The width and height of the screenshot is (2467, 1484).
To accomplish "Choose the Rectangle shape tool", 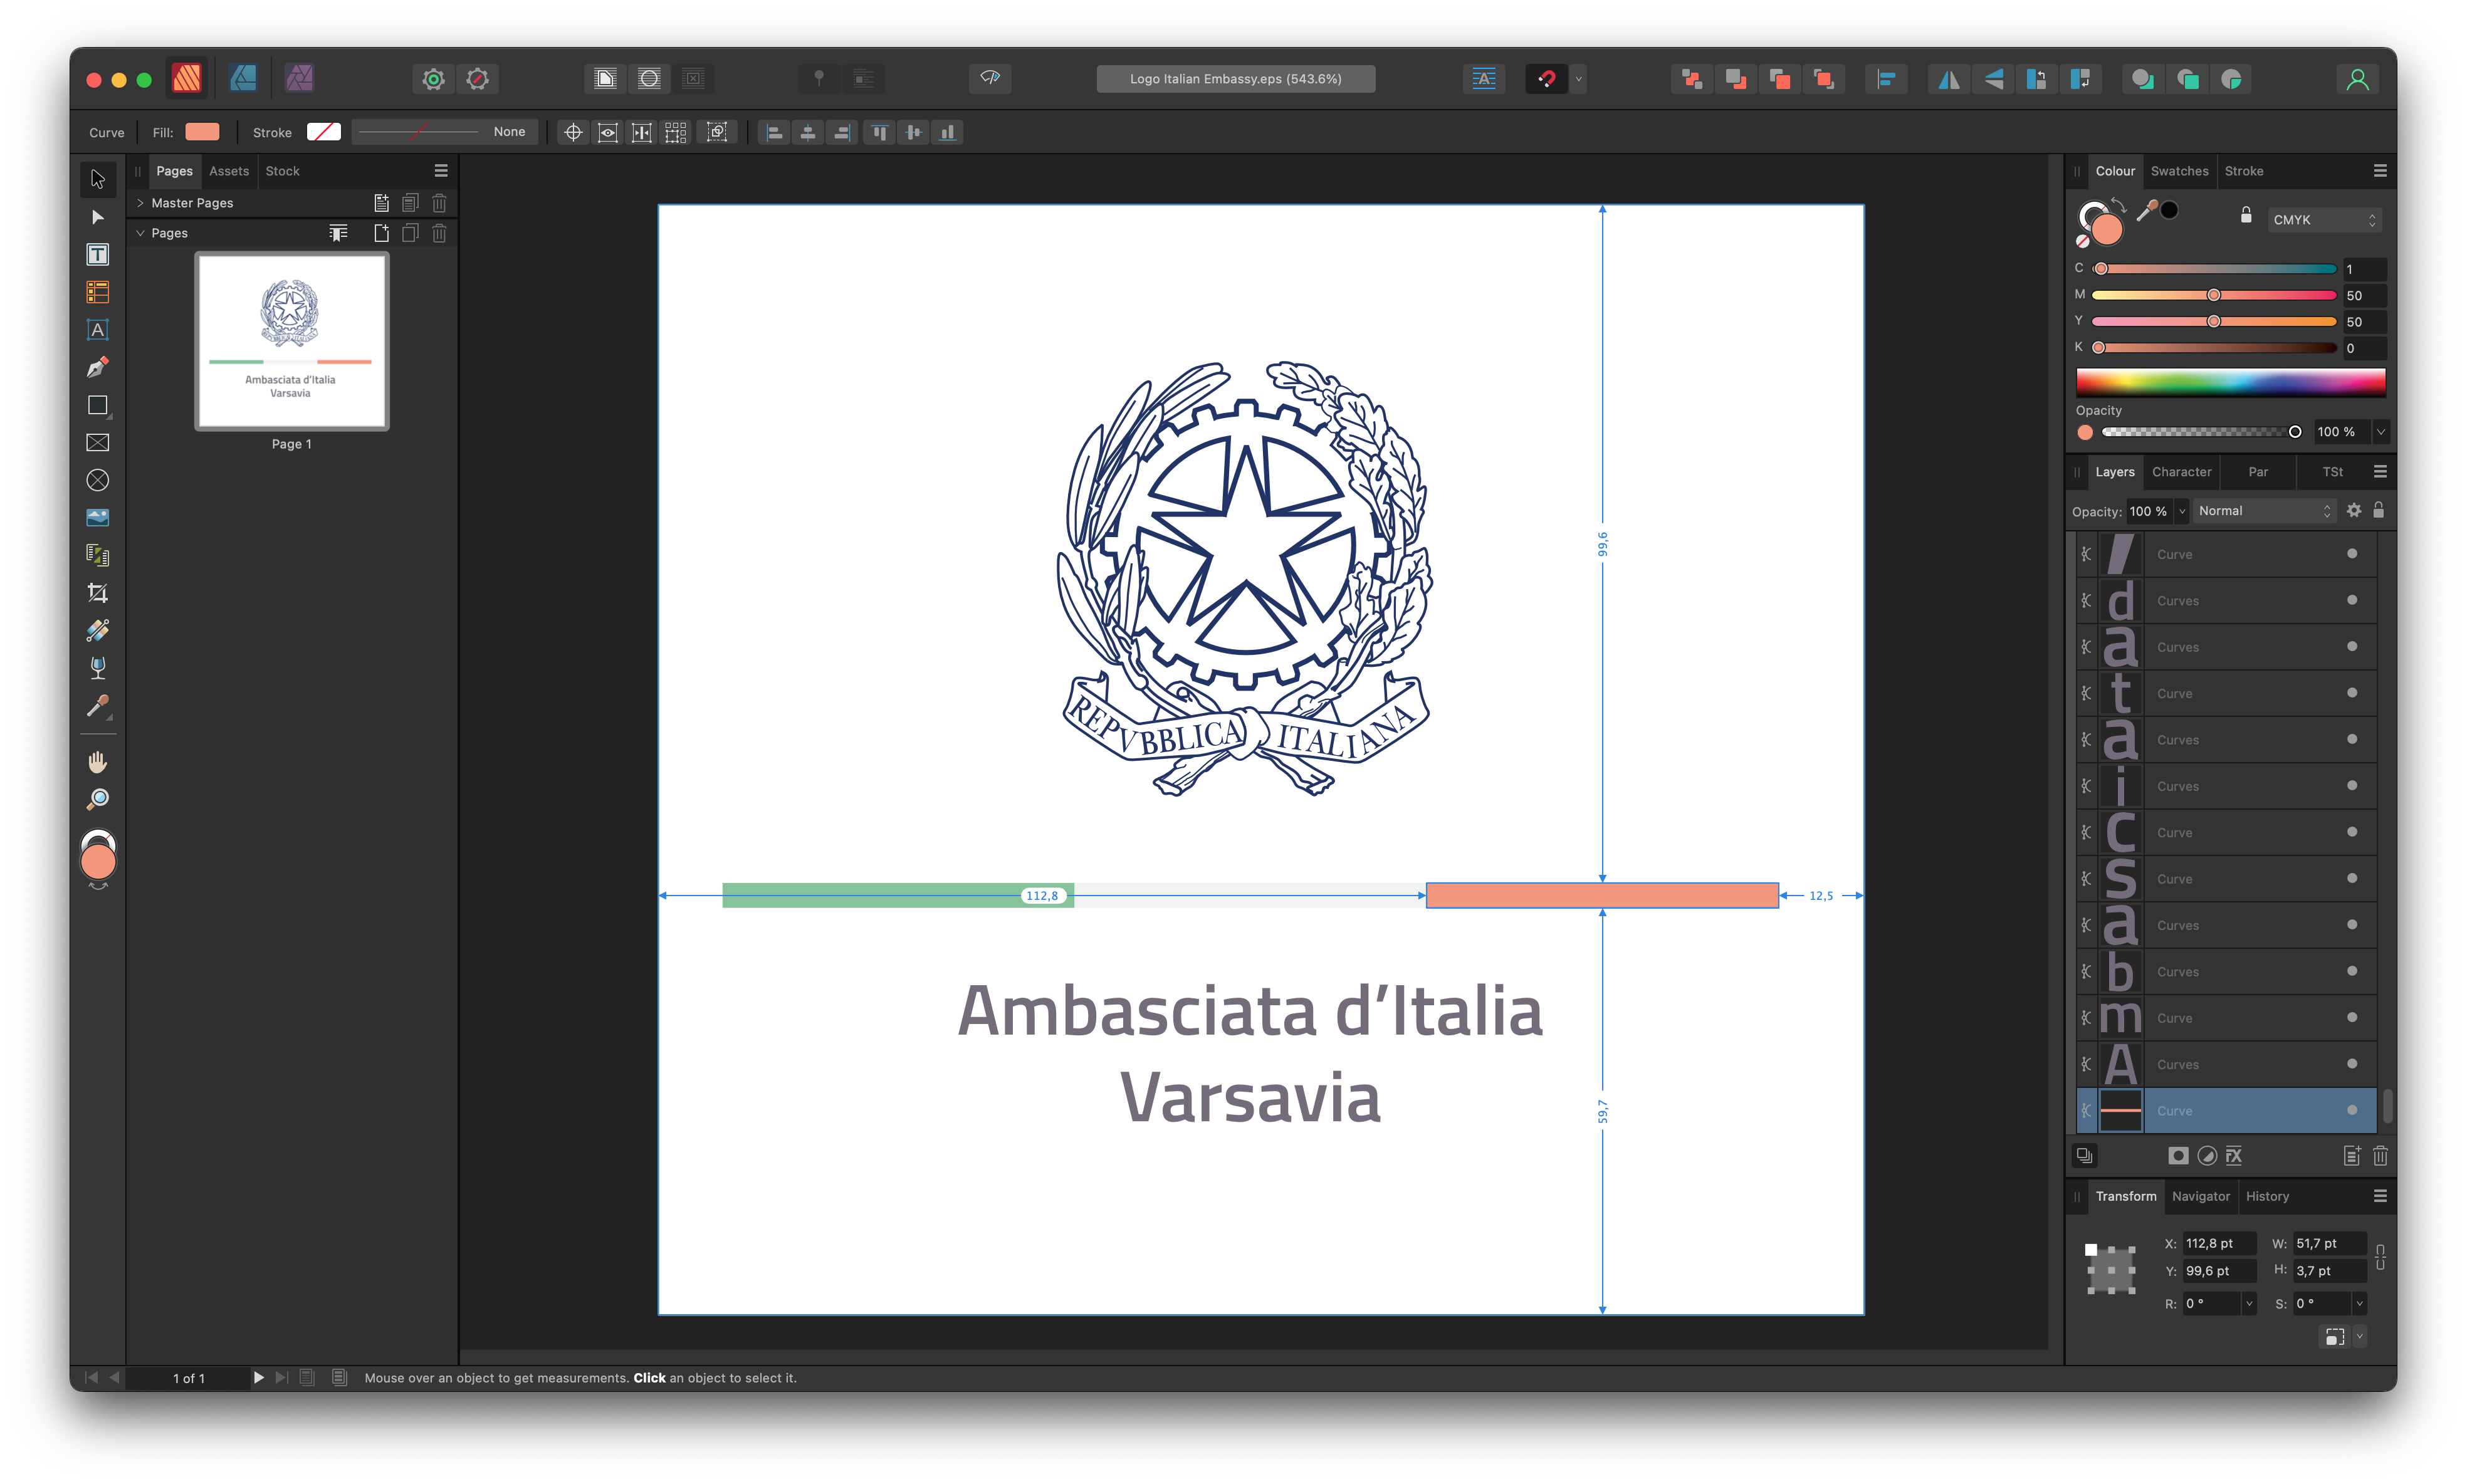I will point(97,405).
